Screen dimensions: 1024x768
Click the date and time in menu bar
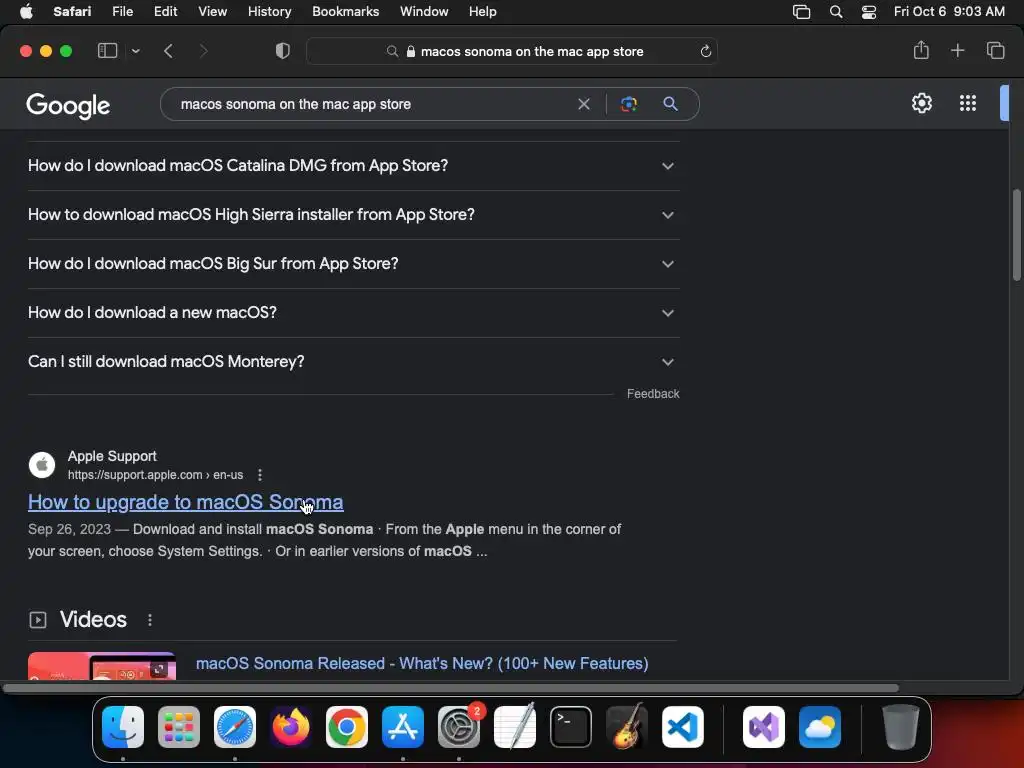coord(949,12)
